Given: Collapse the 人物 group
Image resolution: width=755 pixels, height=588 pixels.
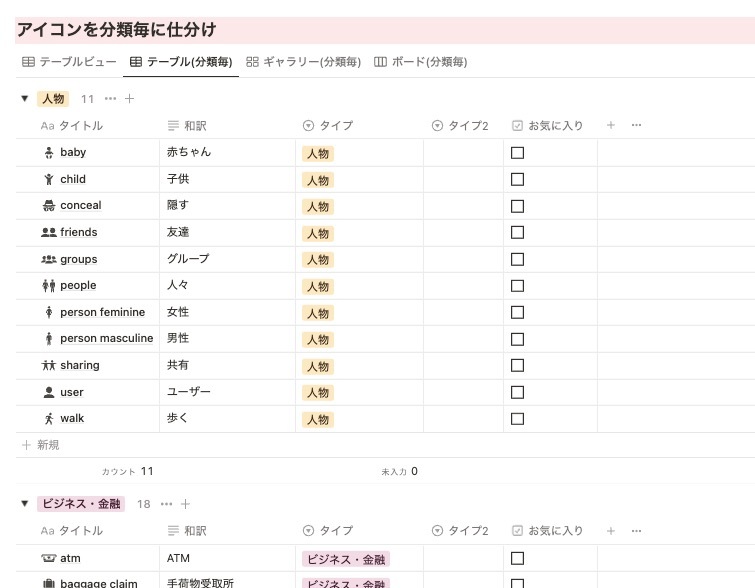Looking at the screenshot, I should pos(25,99).
